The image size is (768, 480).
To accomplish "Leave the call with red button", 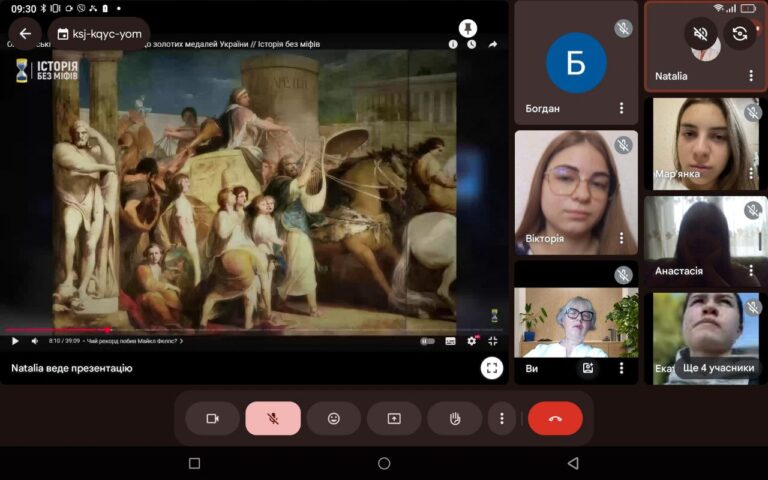I will (555, 418).
